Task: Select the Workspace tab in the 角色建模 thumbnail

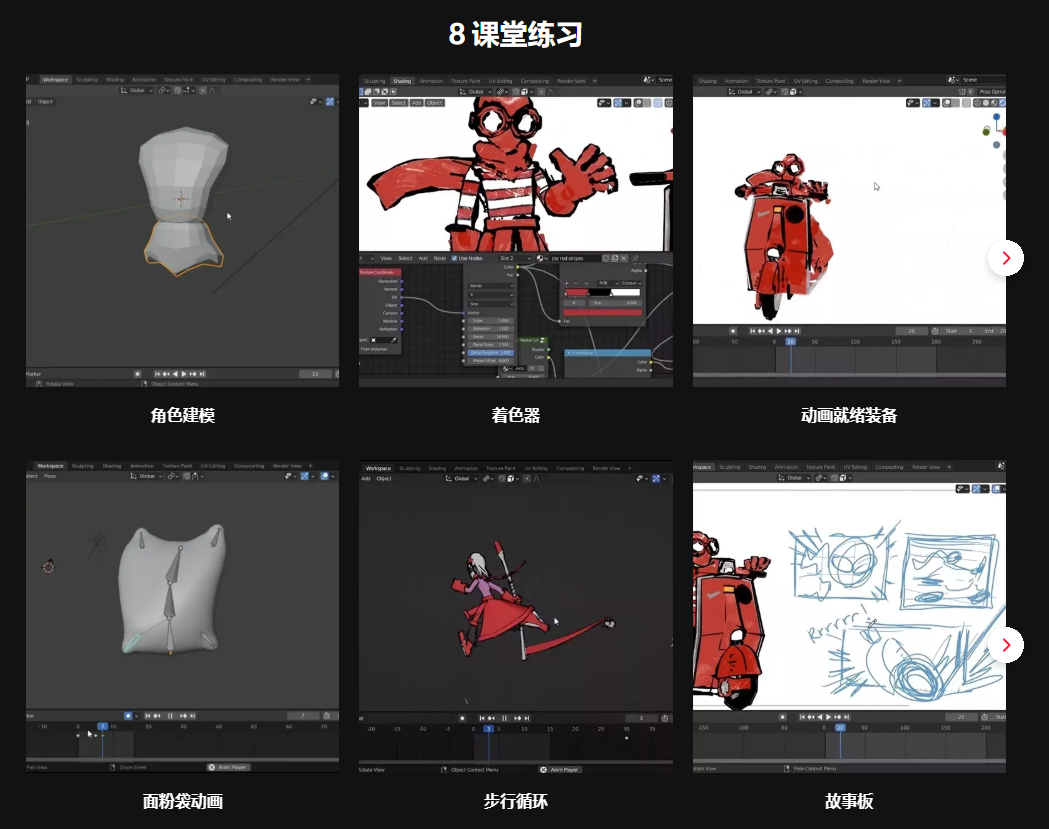Action: point(55,80)
